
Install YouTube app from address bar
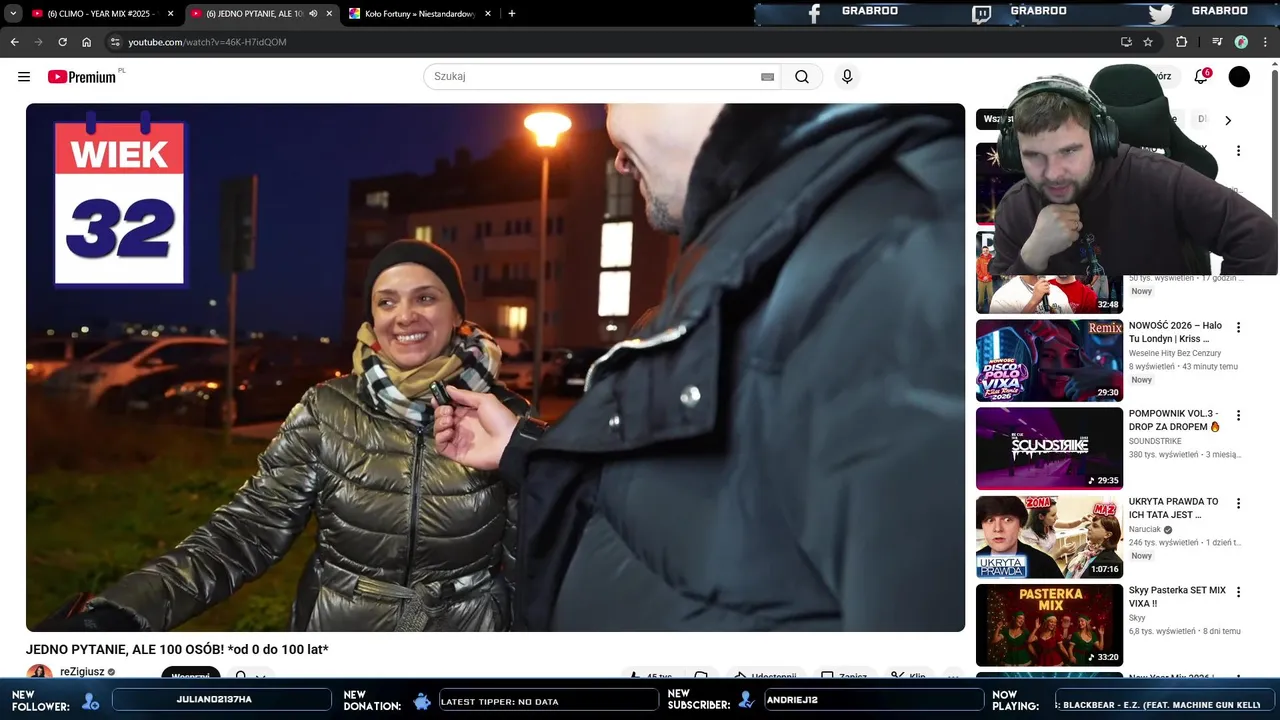click(x=1126, y=42)
